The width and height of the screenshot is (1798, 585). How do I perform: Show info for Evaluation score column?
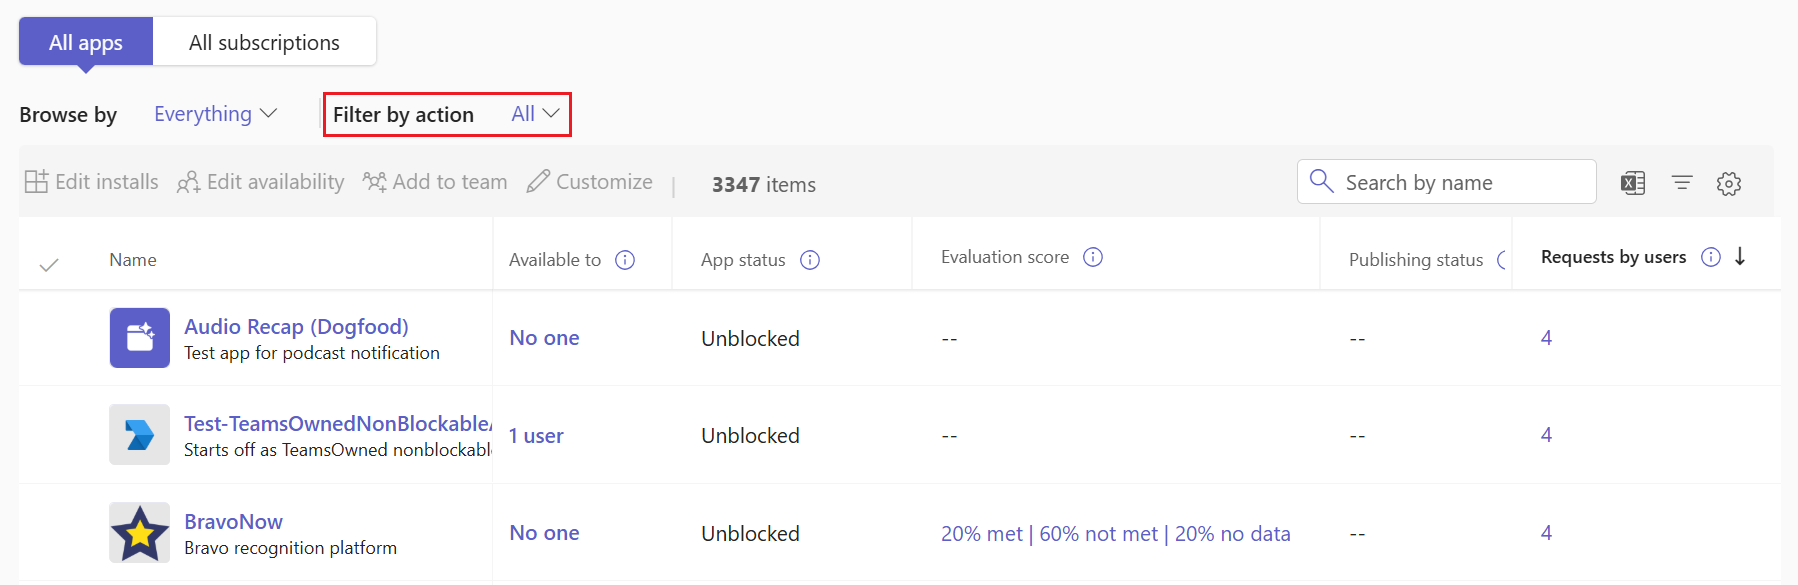[x=1093, y=257]
